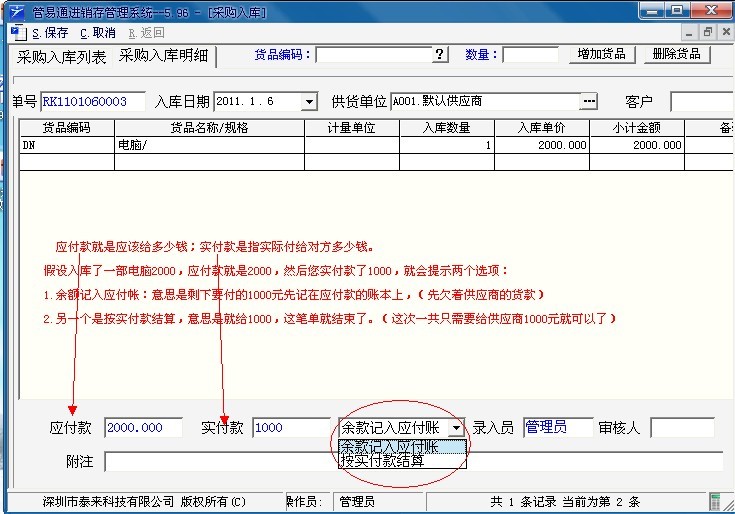The height and width of the screenshot is (514, 735).
Task: Close the inner 采购入库 child window
Action: point(726,32)
